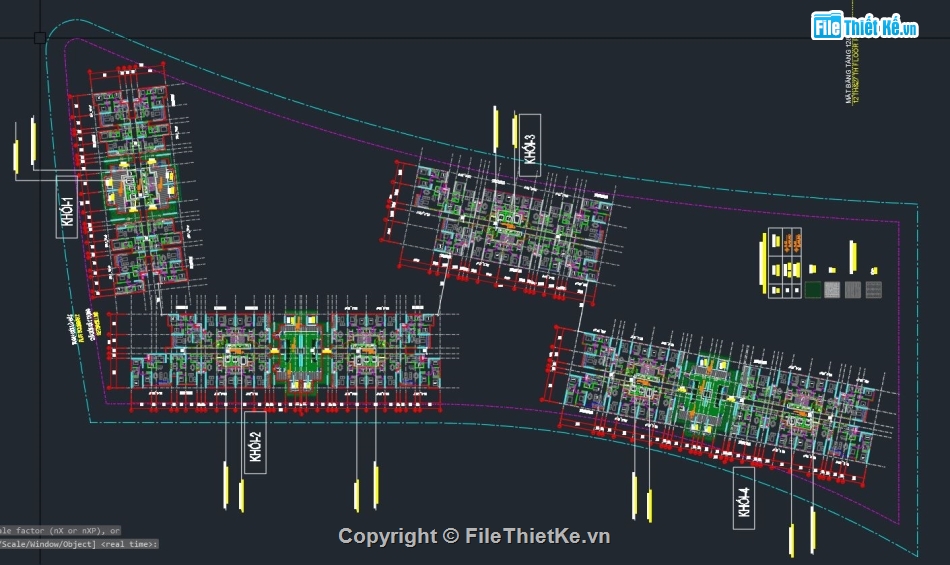Select the KHỐI-3 block label

coord(530,145)
